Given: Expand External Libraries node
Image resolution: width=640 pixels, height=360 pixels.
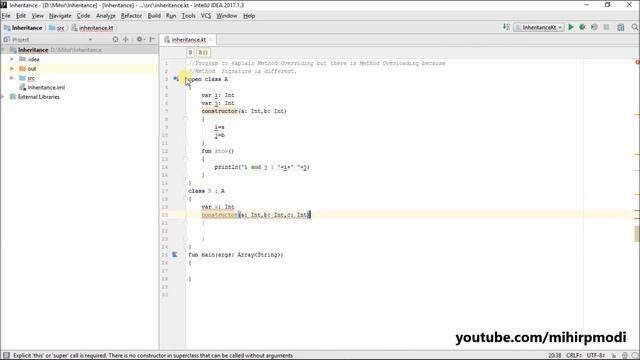Looking at the screenshot, I should [x=3, y=97].
